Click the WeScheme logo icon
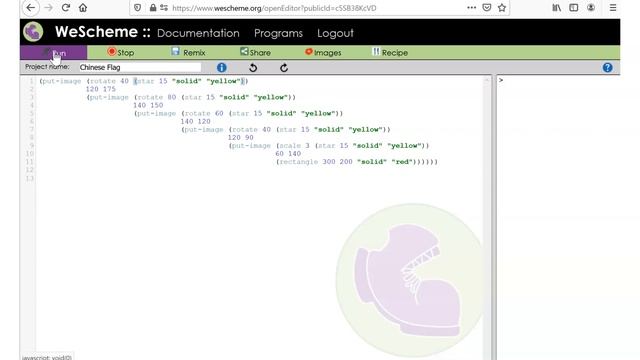This screenshot has width=640, height=360. pos(33,32)
